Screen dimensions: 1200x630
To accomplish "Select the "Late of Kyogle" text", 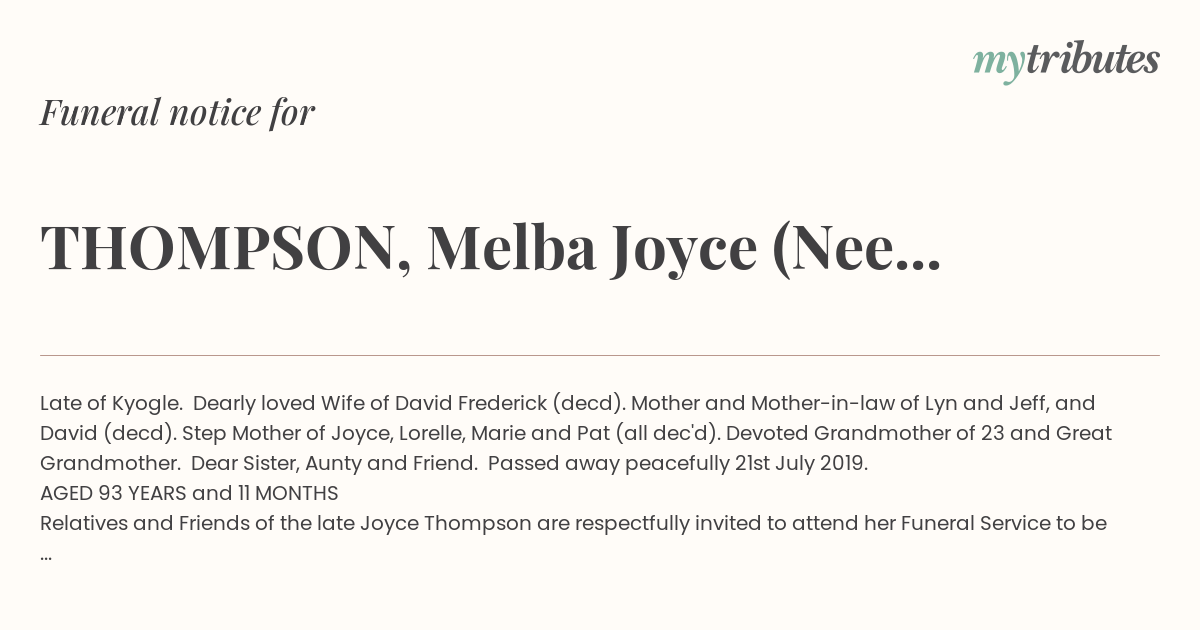I will tap(110, 403).
